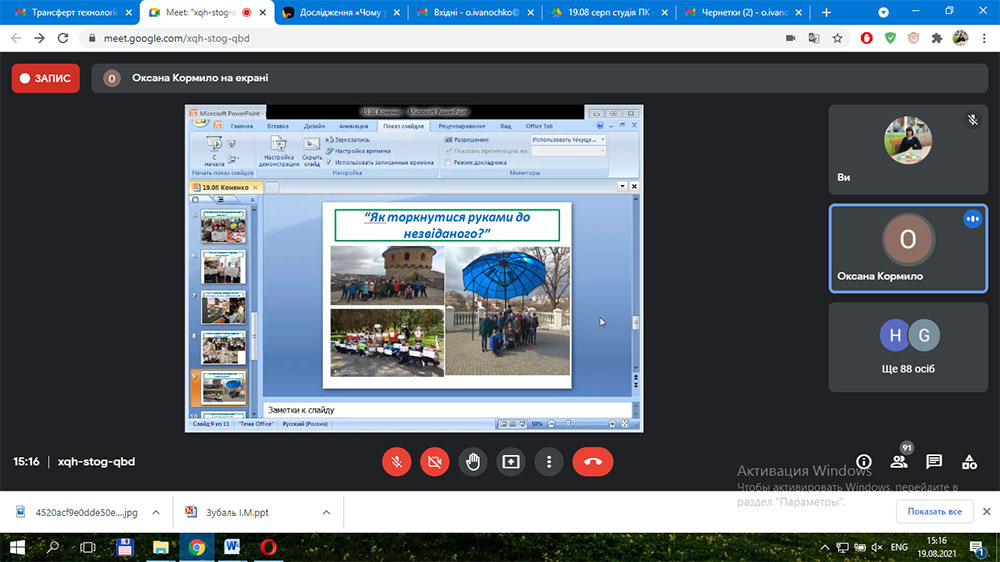Switch to Дослідження «Чому у tab

(341, 12)
